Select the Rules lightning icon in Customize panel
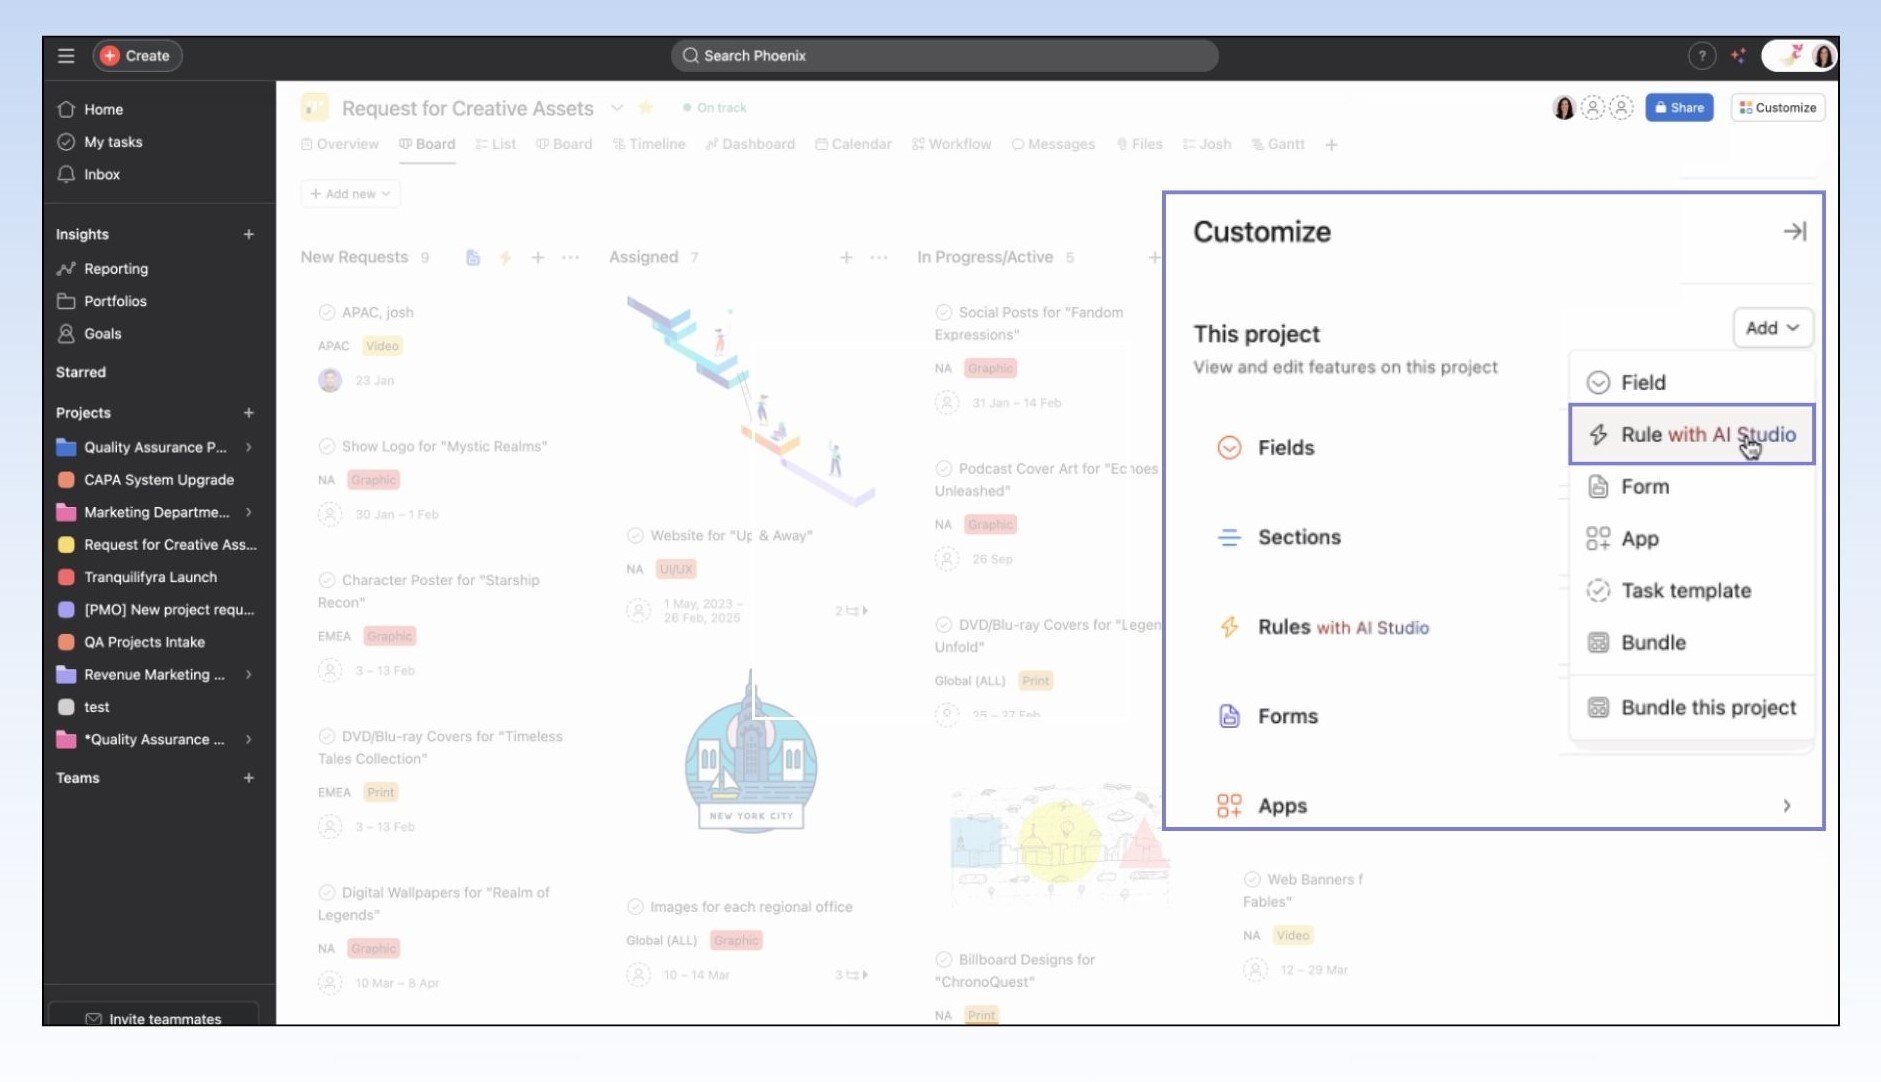 pyautogui.click(x=1228, y=627)
